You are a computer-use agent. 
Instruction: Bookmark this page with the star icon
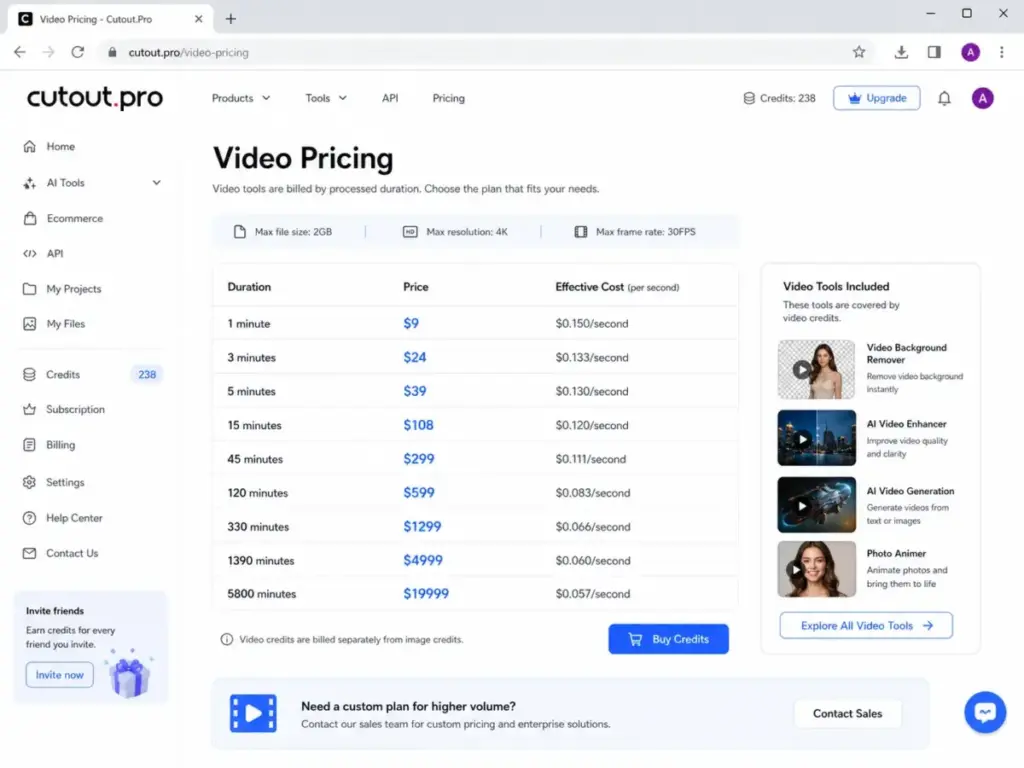pyautogui.click(x=859, y=52)
